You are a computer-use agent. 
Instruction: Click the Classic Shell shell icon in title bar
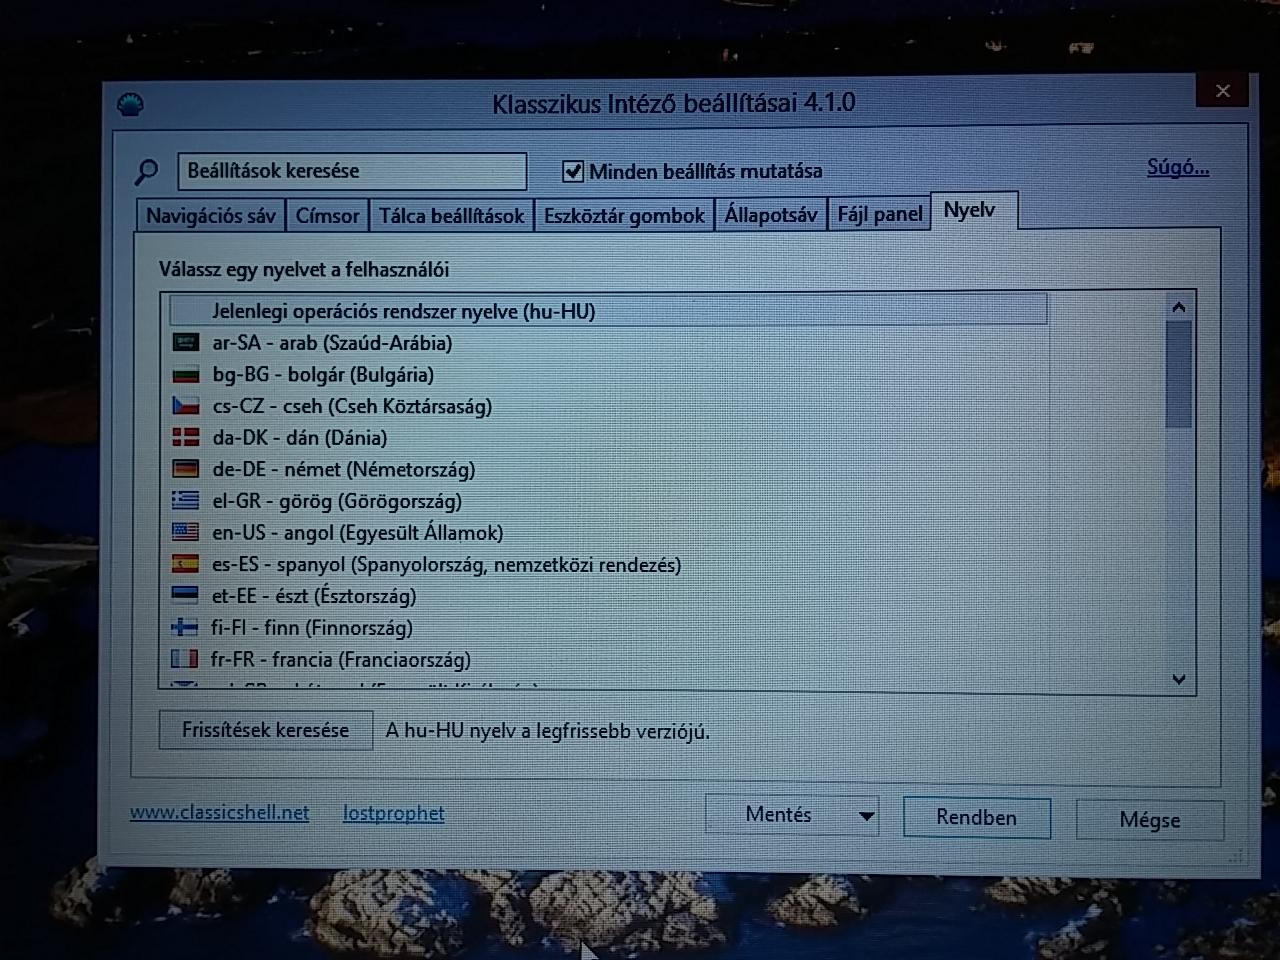(130, 103)
